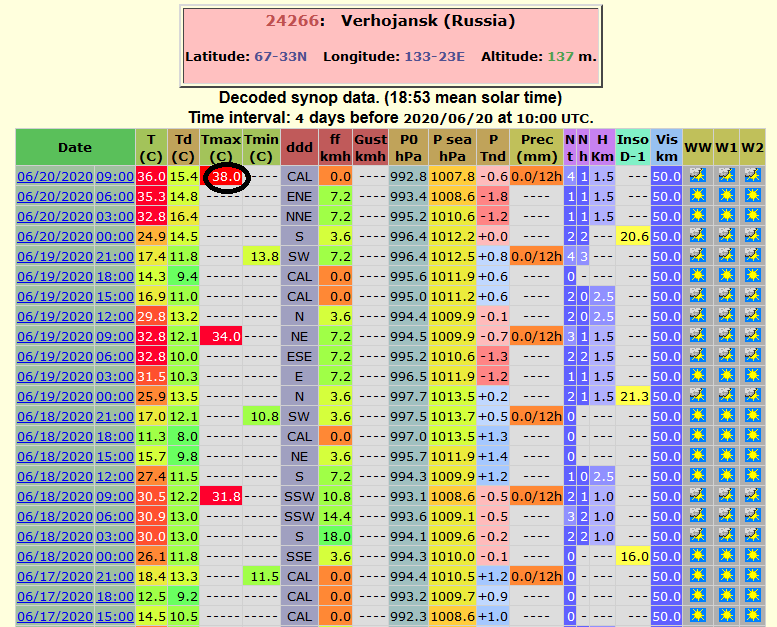The image size is (777, 627).
Task: Click the Tmax (C) column header
Action: (221, 148)
